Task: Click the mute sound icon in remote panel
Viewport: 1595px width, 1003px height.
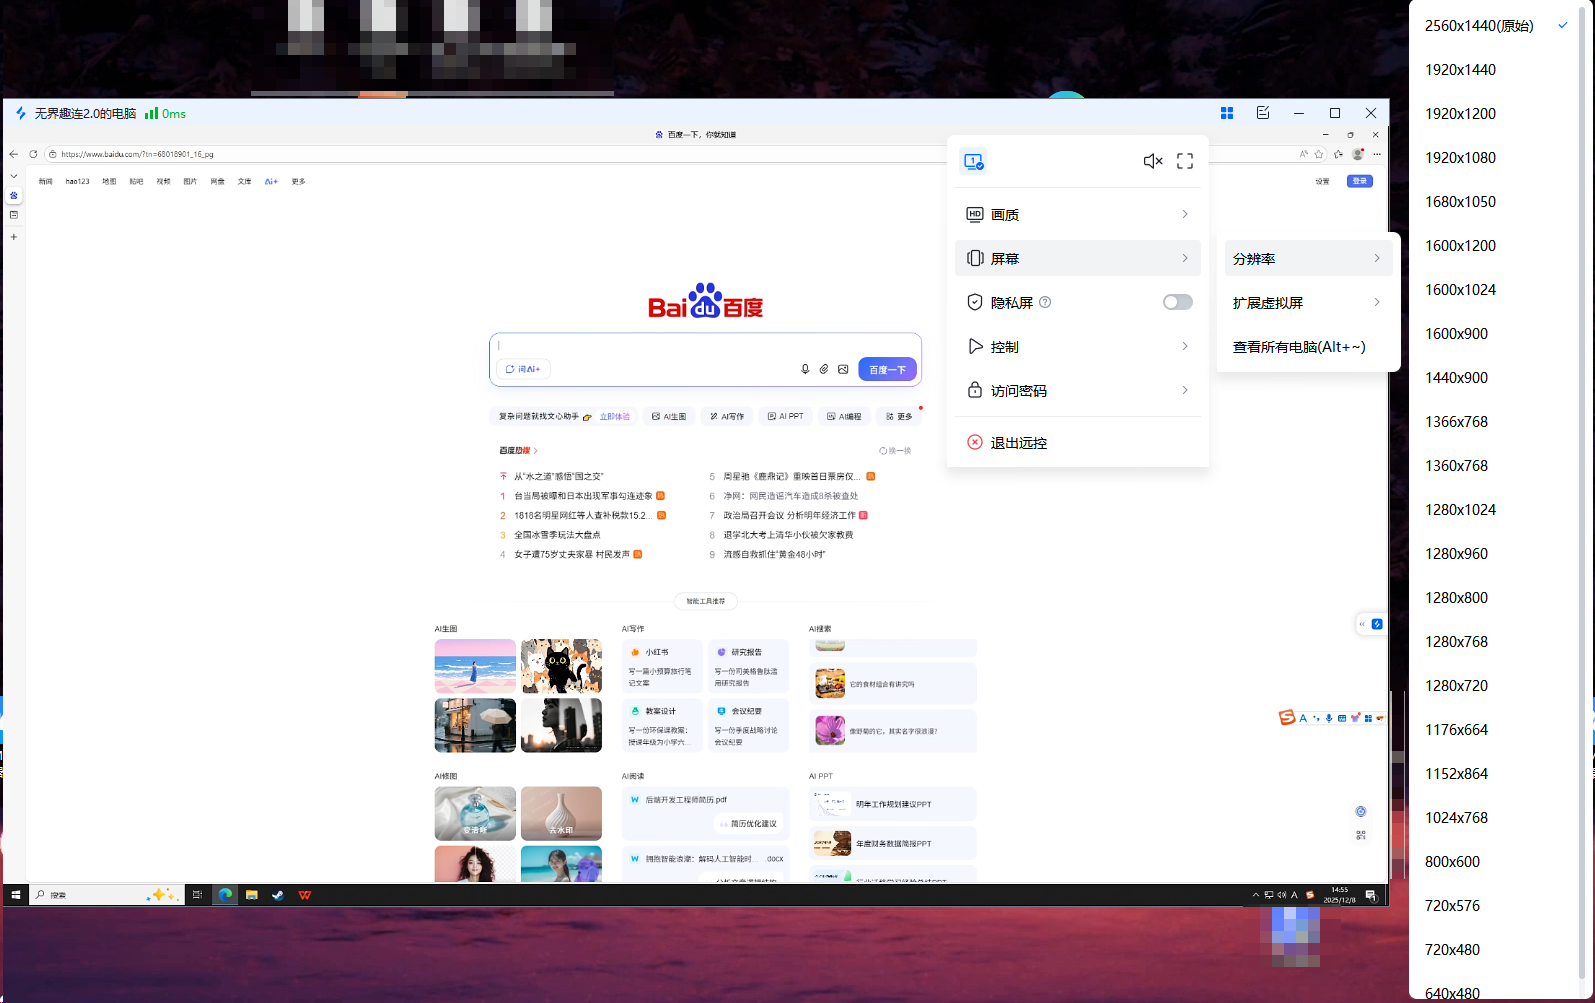Action: (1153, 161)
